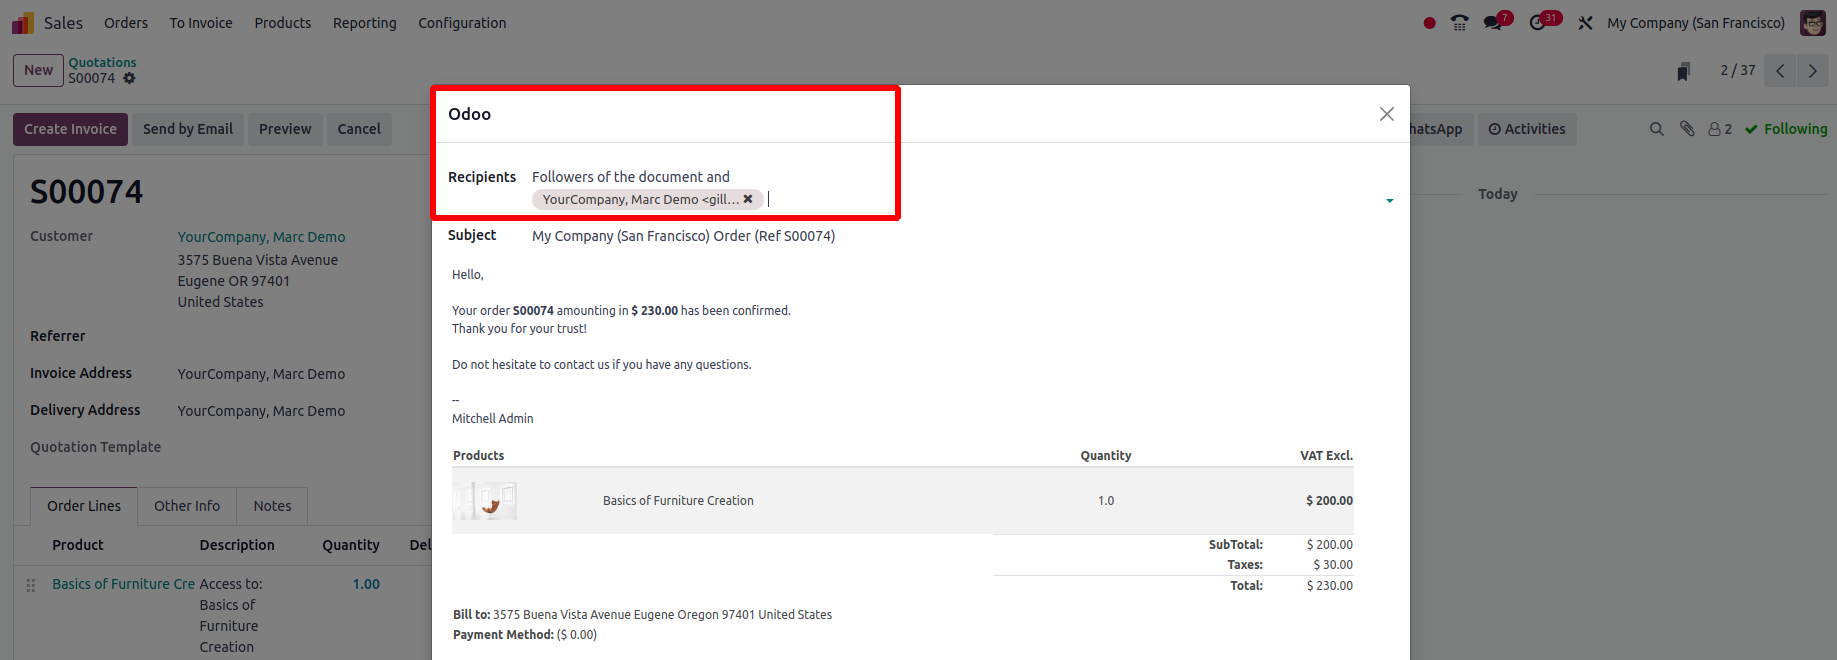
Task: Toggle the Following status
Action: (1786, 129)
